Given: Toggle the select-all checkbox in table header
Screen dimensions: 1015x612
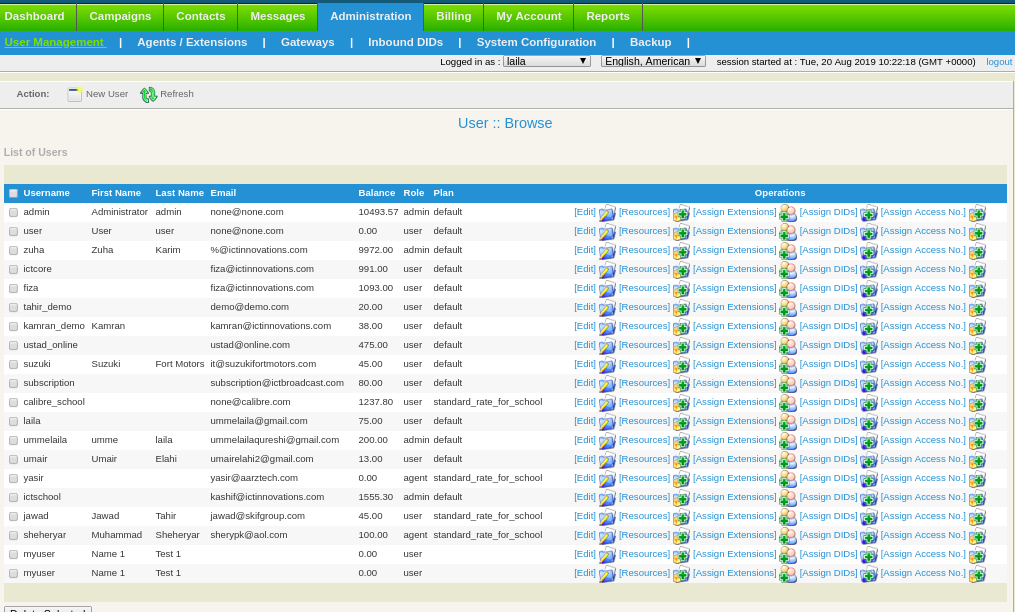Looking at the screenshot, I should point(14,194).
